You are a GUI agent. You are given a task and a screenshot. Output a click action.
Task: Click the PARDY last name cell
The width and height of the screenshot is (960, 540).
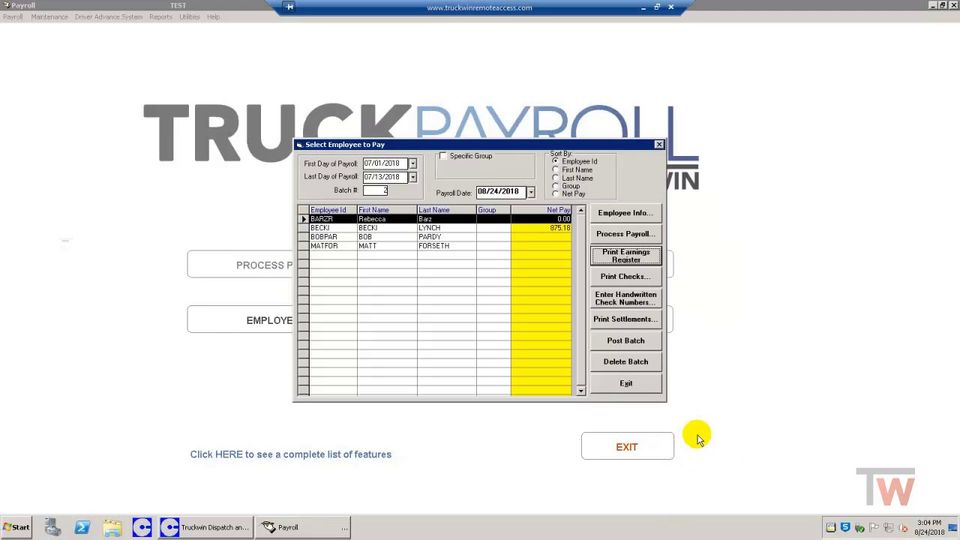[447, 236]
